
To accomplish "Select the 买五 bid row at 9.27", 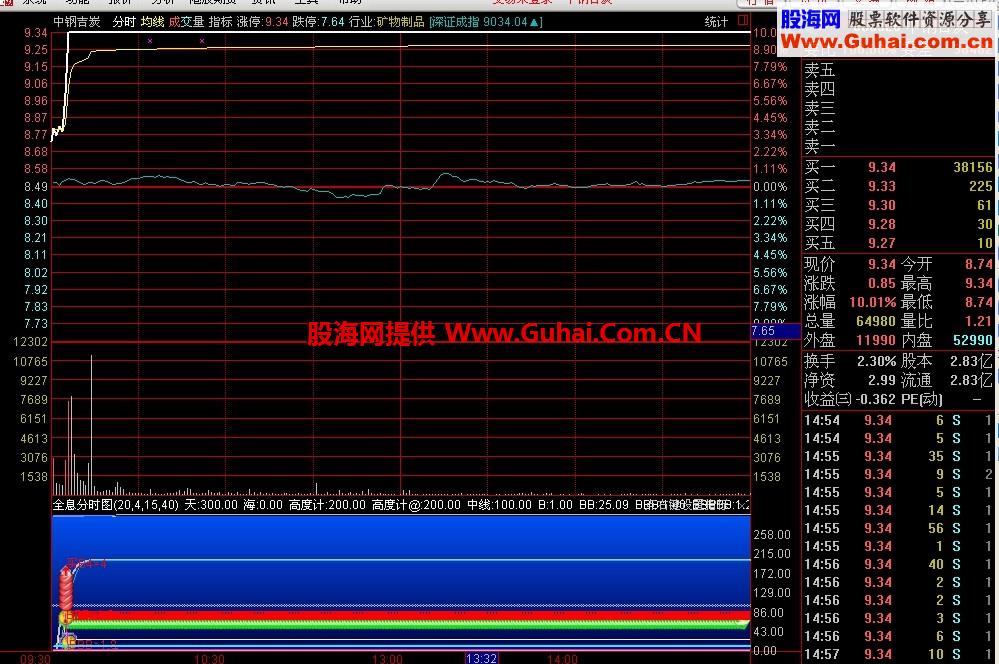I will pyautogui.click(x=898, y=243).
